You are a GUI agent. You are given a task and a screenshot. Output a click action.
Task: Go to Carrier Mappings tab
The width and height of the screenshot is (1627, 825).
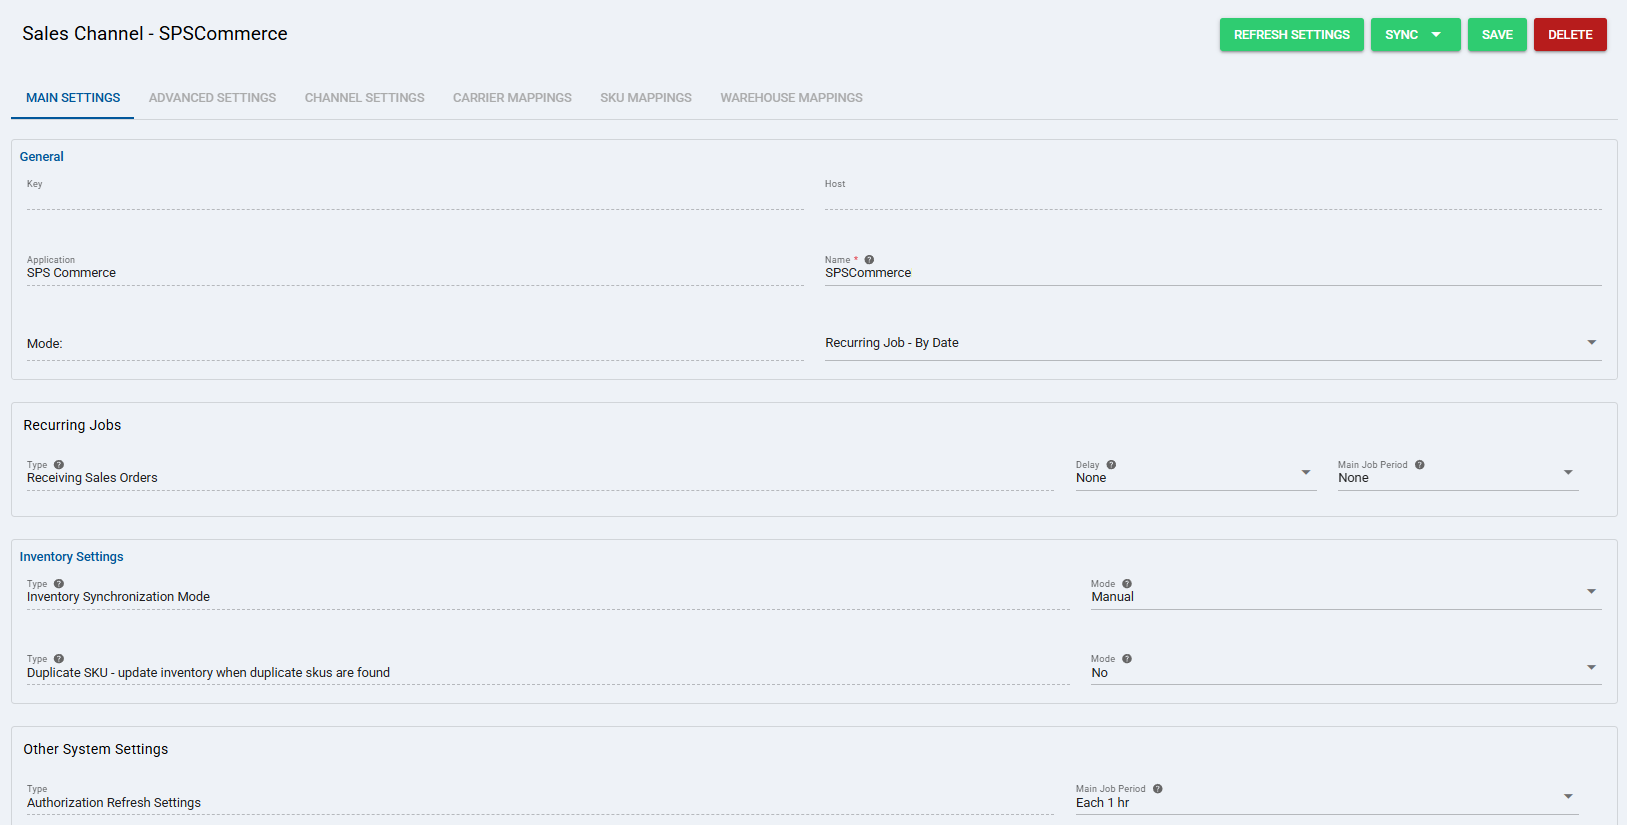512,98
